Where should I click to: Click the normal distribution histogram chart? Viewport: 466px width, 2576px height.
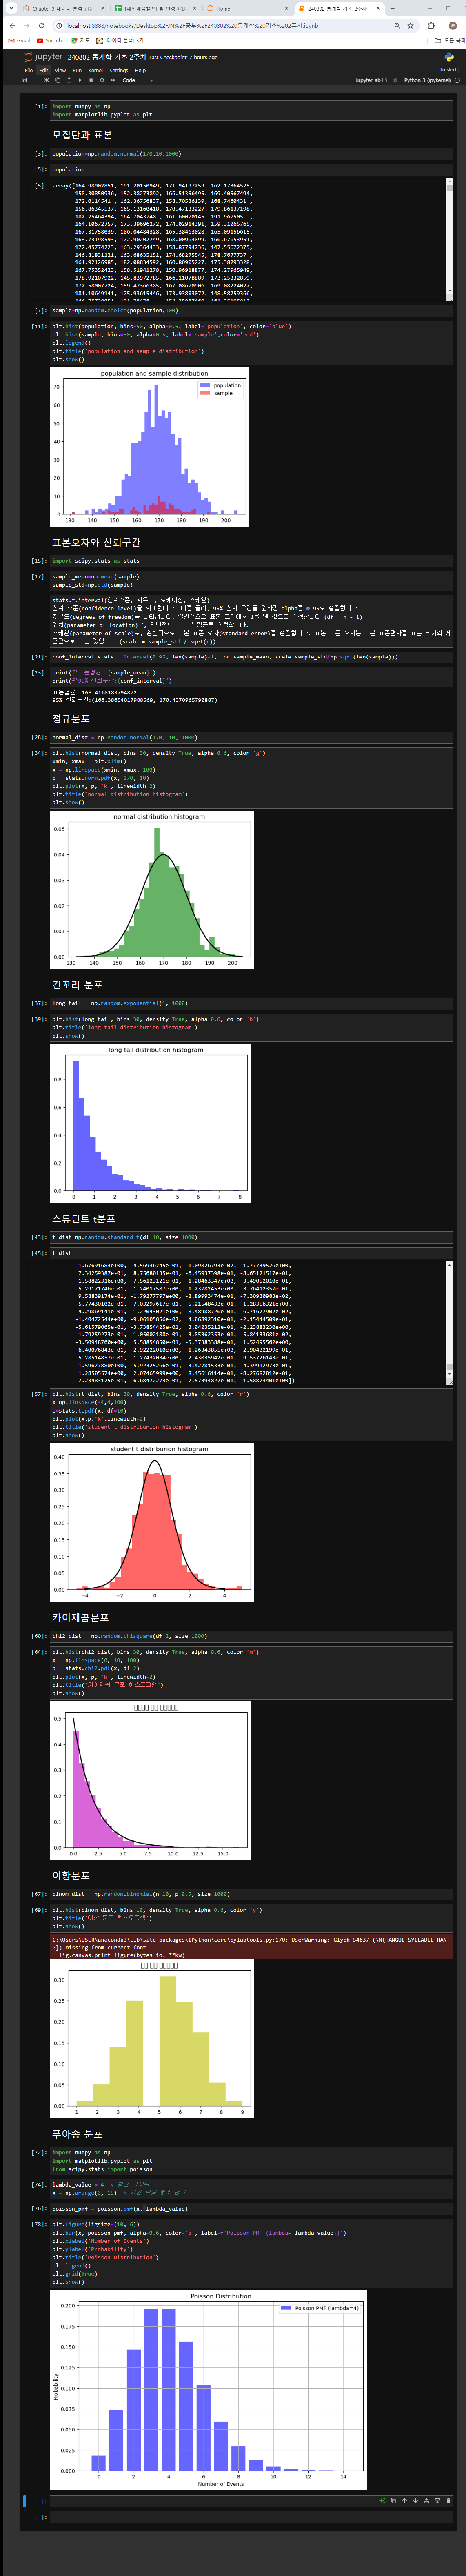click(x=152, y=890)
